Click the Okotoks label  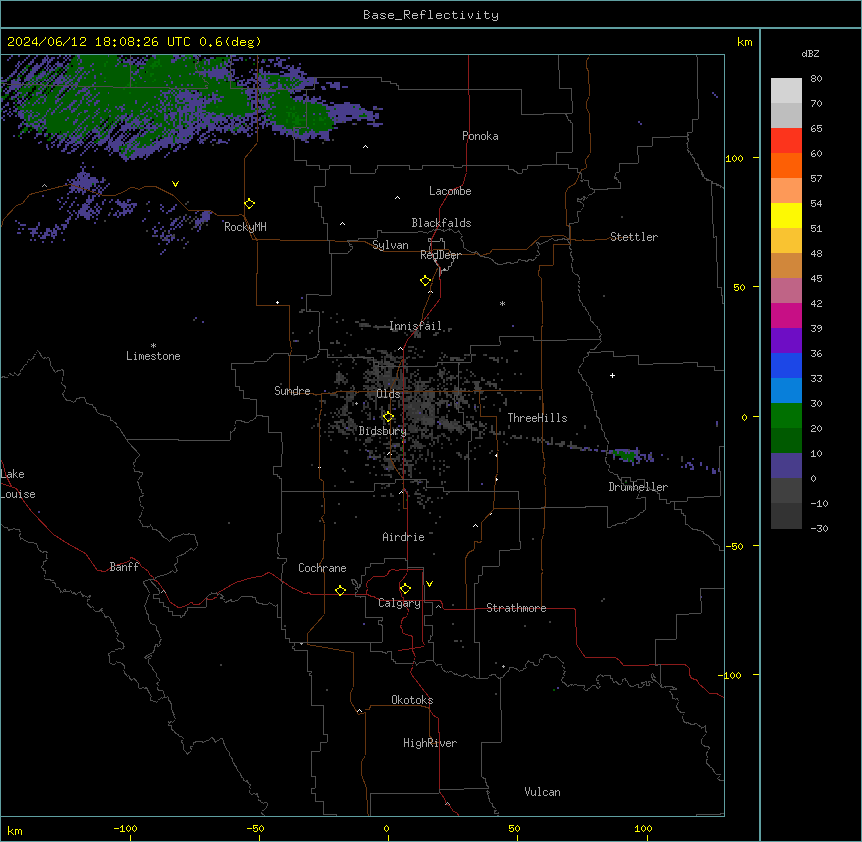412,700
